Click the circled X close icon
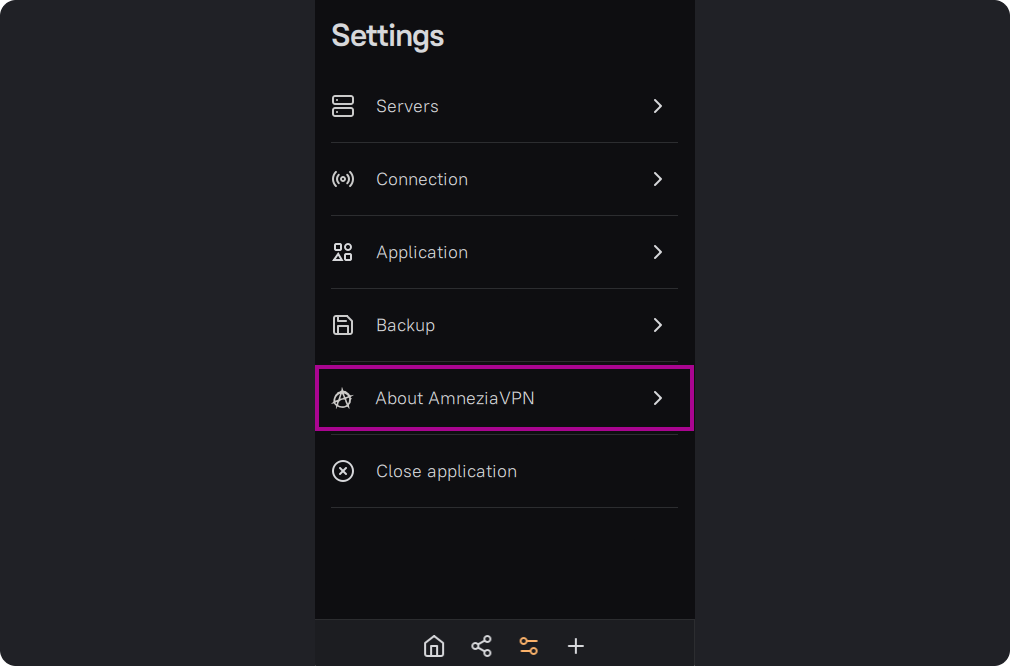 click(x=343, y=471)
